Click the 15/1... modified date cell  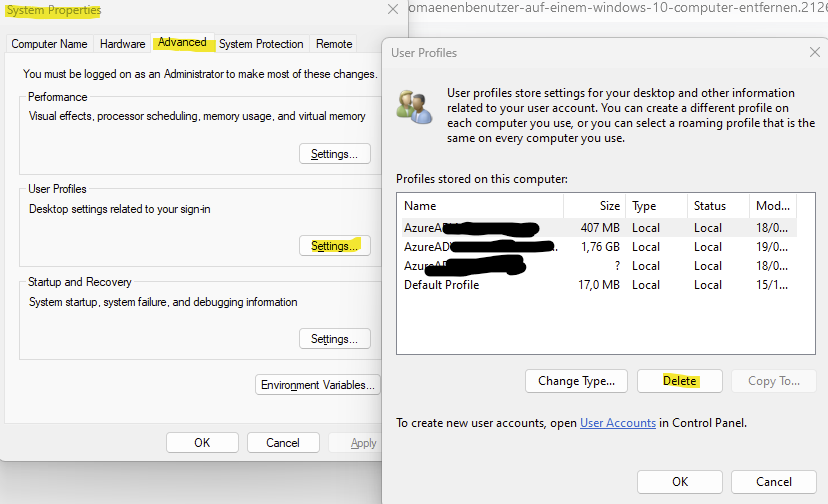[x=772, y=285]
